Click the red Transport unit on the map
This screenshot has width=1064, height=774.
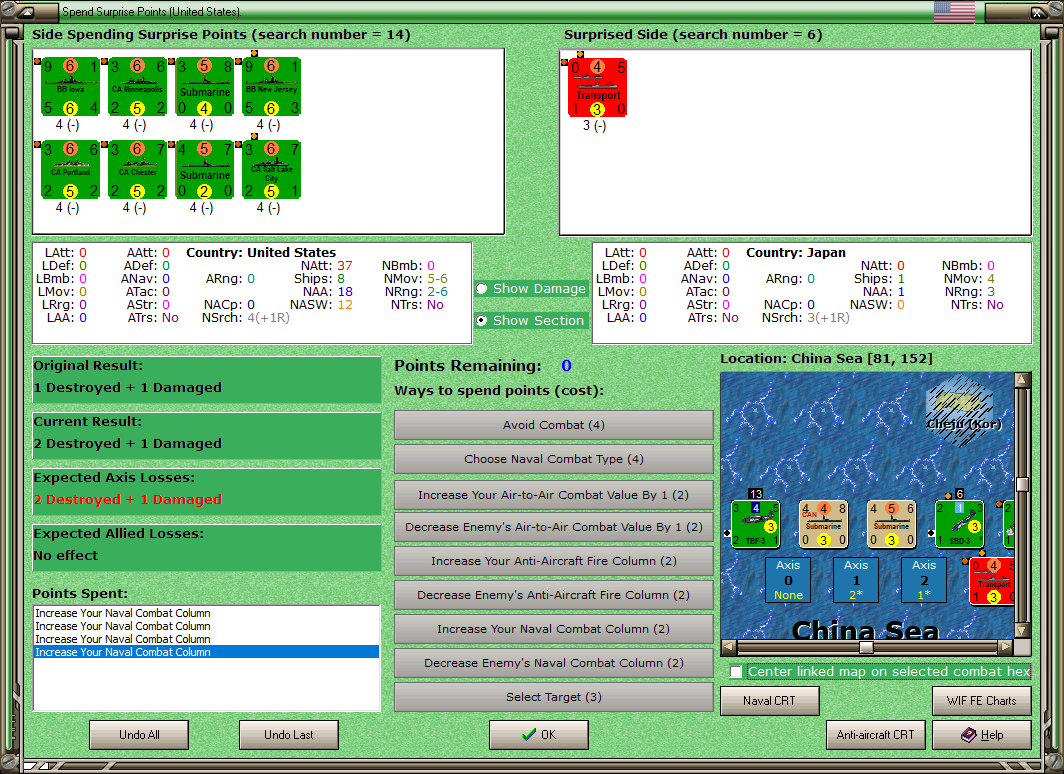coord(992,581)
